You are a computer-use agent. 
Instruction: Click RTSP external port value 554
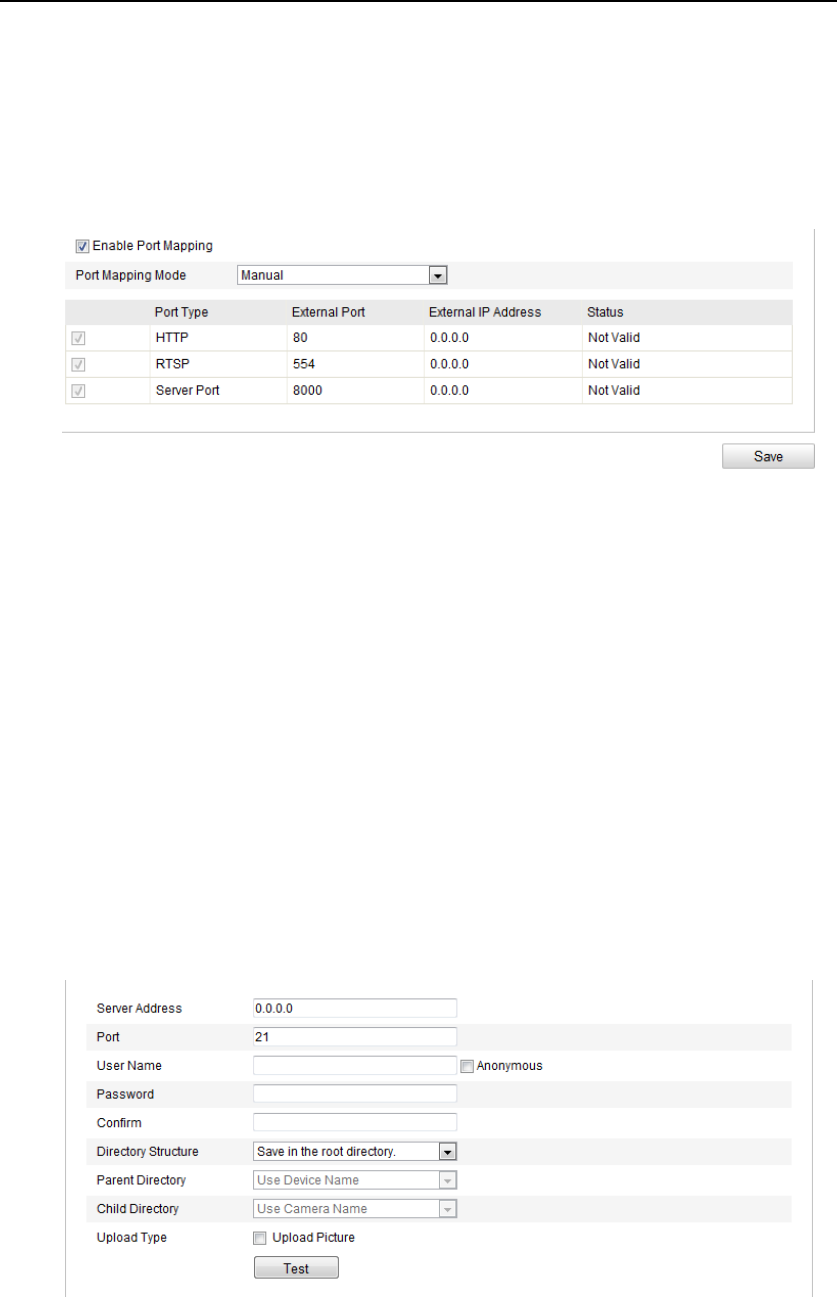[303, 364]
